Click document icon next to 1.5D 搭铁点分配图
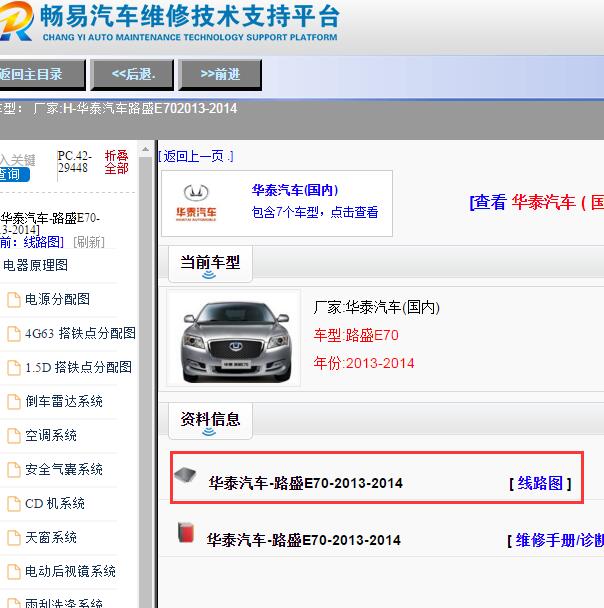Screen dimensions: 604x608 (14, 368)
